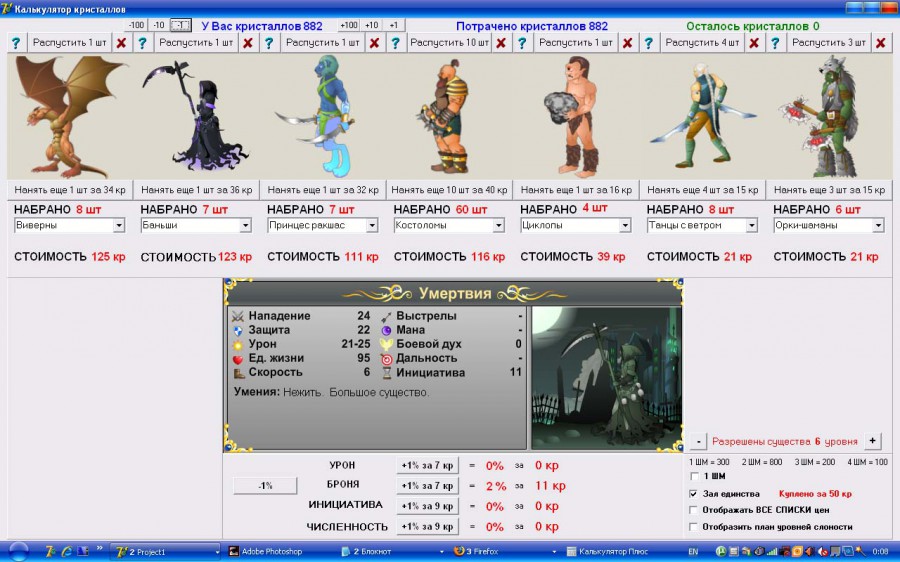Expand the Циклопы creature dropdown

(625, 226)
